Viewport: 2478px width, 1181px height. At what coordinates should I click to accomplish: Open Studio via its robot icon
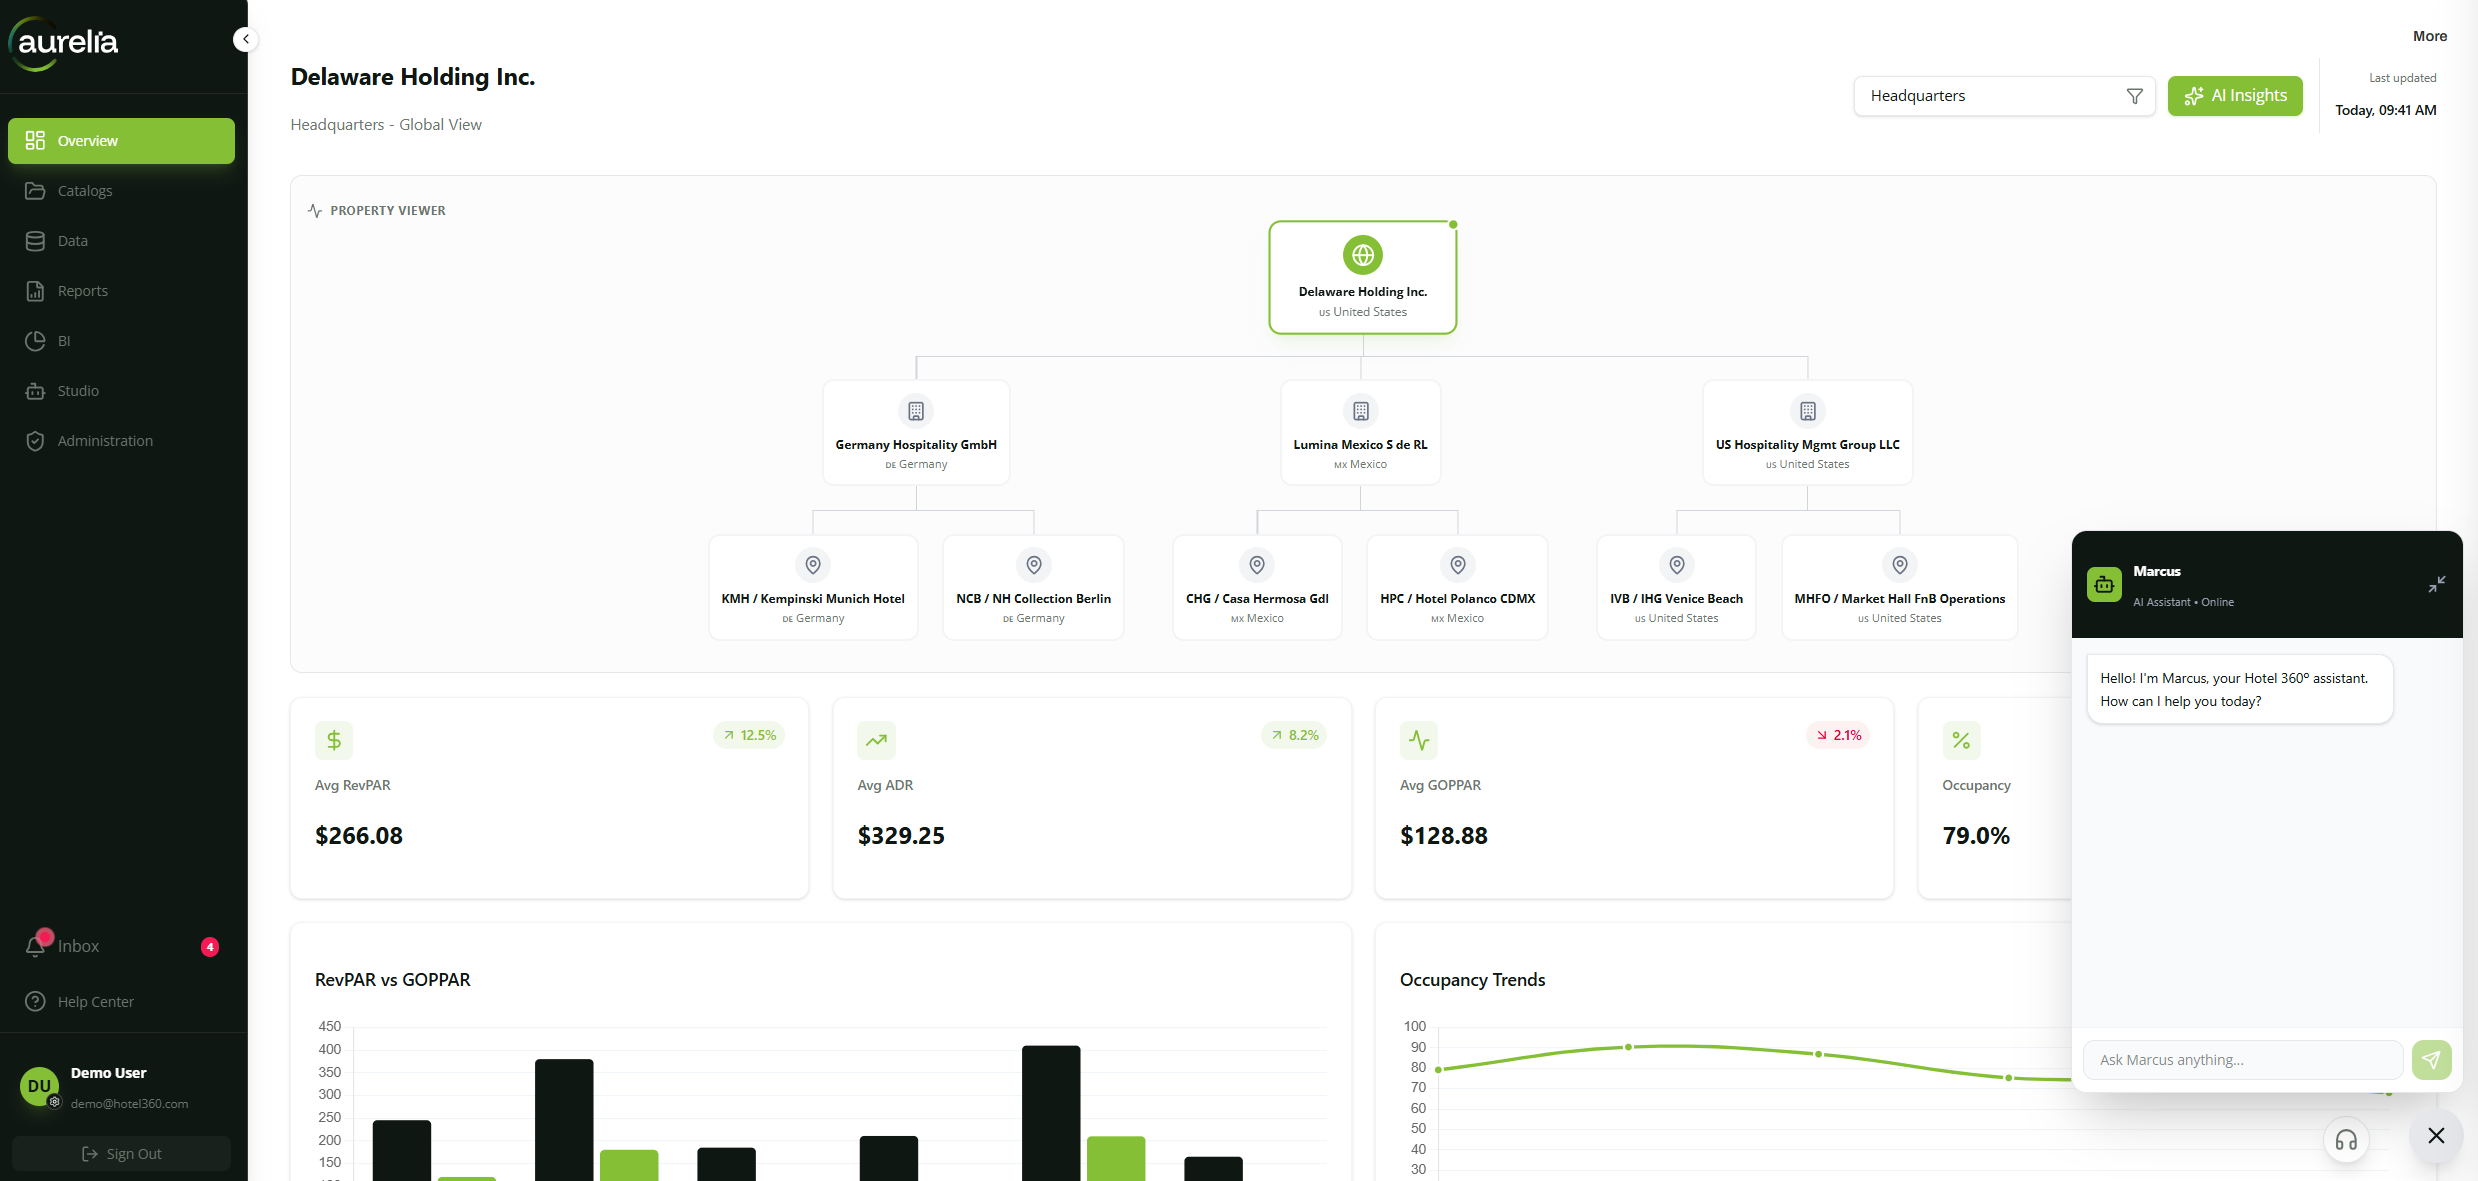tap(35, 391)
